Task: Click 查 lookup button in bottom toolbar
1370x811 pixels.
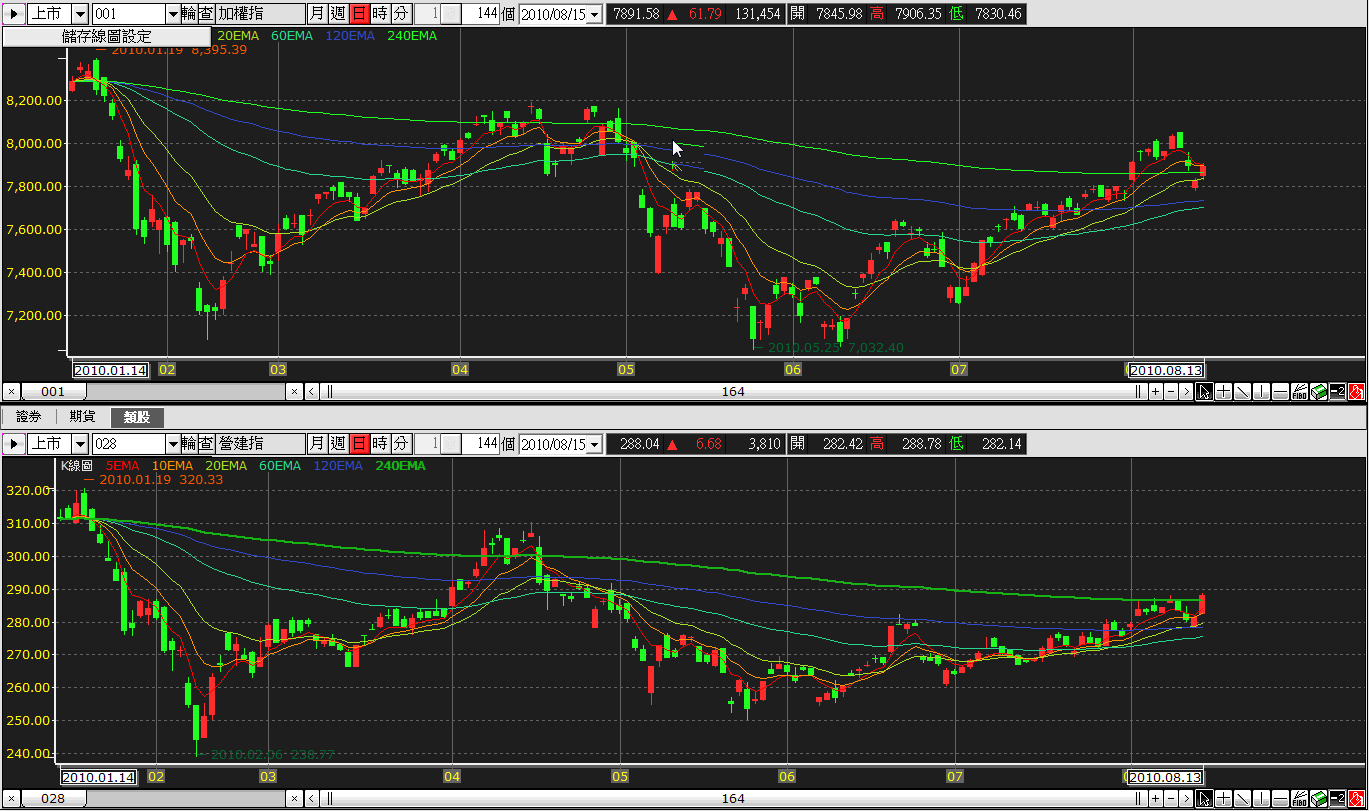Action: [205, 443]
